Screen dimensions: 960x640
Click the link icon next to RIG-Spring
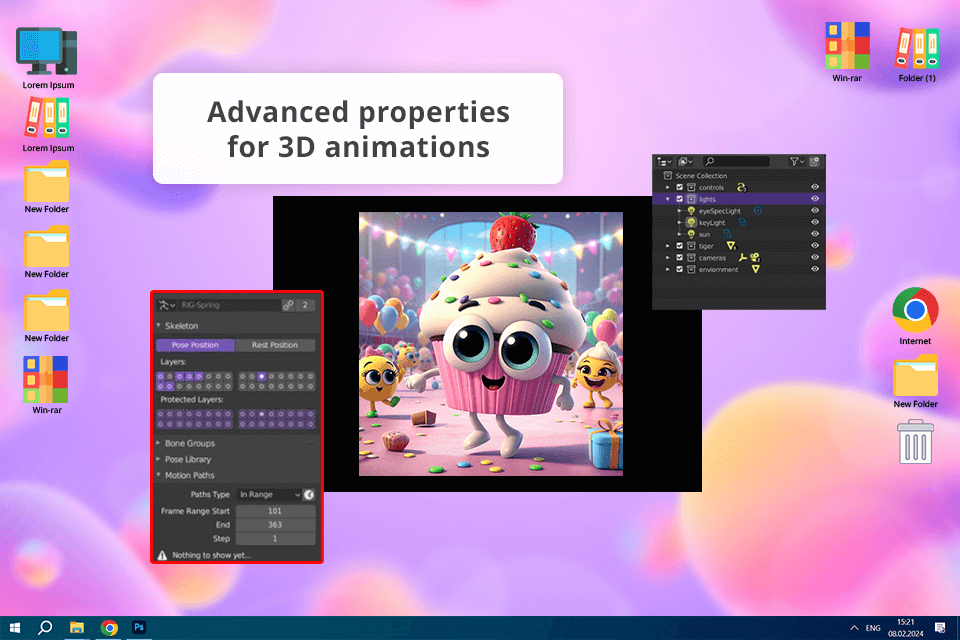[288, 305]
